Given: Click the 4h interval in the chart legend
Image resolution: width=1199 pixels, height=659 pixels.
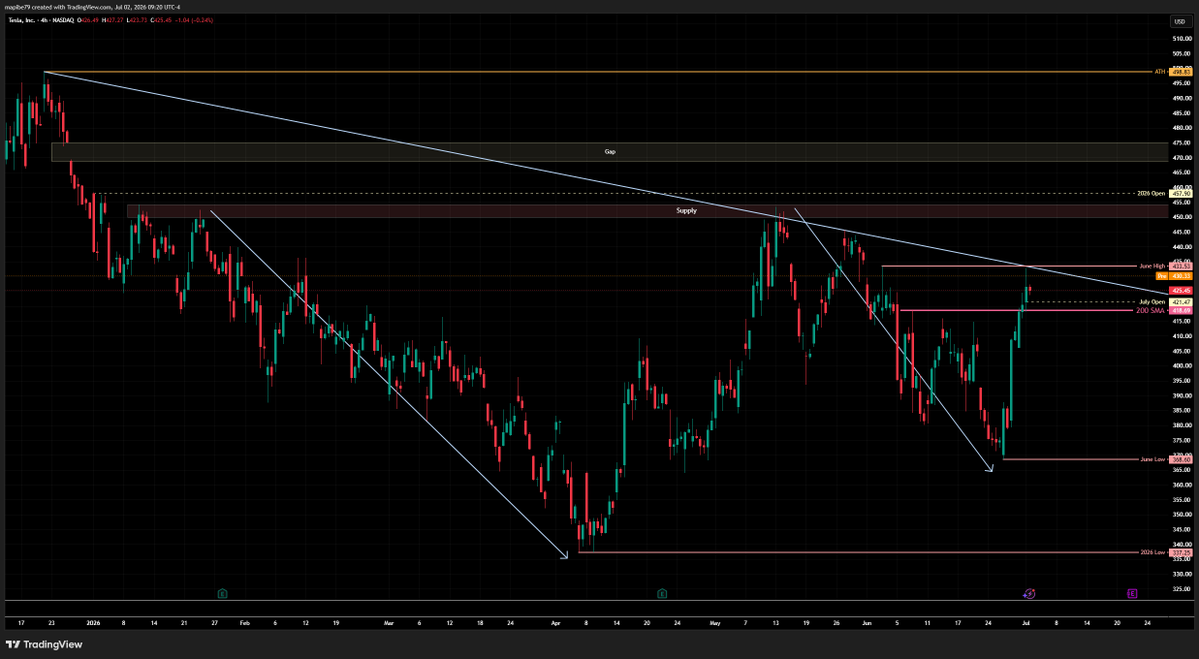Looking at the screenshot, I should point(44,20).
